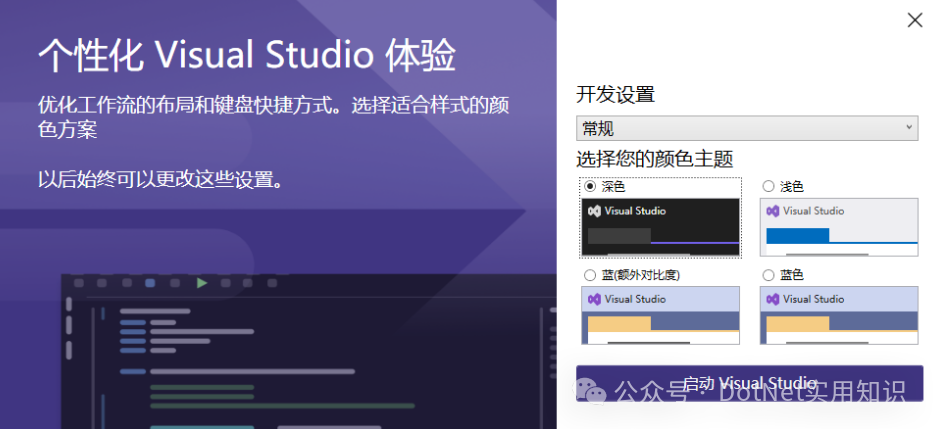The image size is (936, 429).
Task: Click the 以后始终可以更改这些设置 text
Action: (x=161, y=179)
